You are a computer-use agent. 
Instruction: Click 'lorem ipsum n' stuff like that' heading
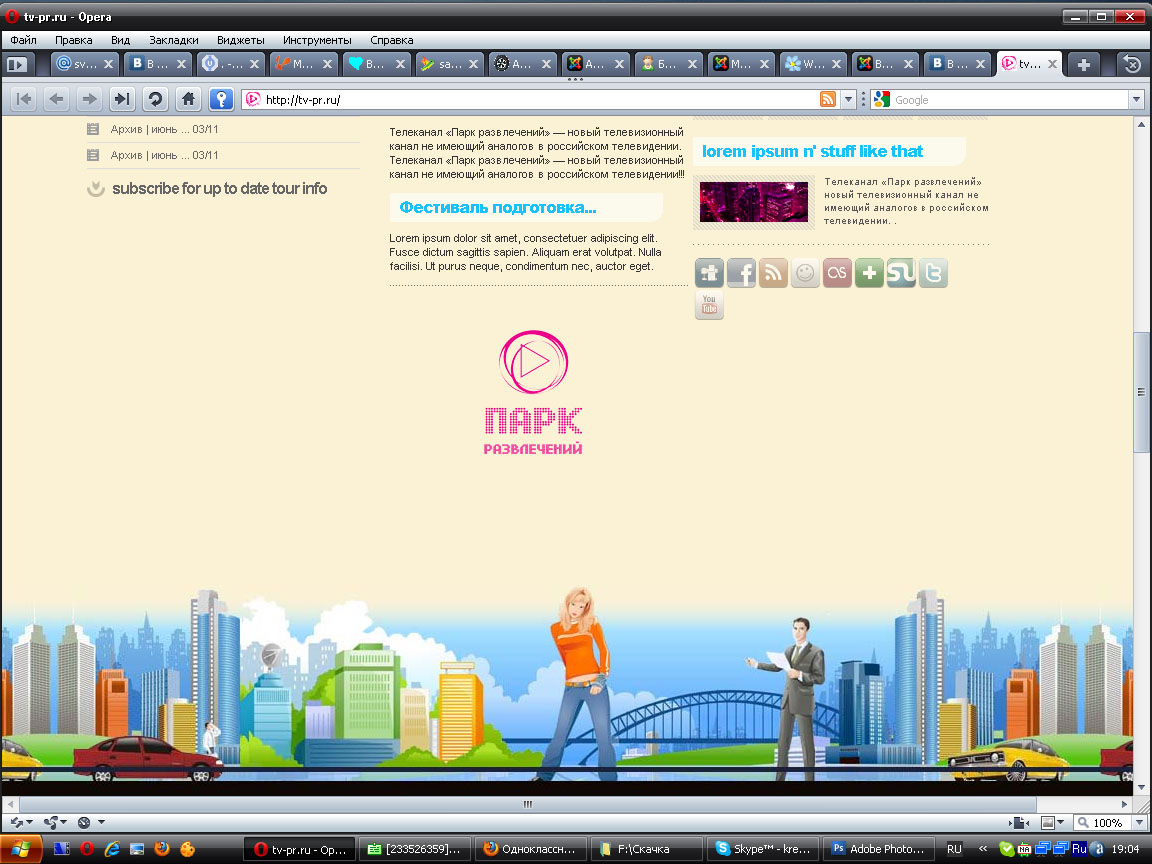point(812,151)
